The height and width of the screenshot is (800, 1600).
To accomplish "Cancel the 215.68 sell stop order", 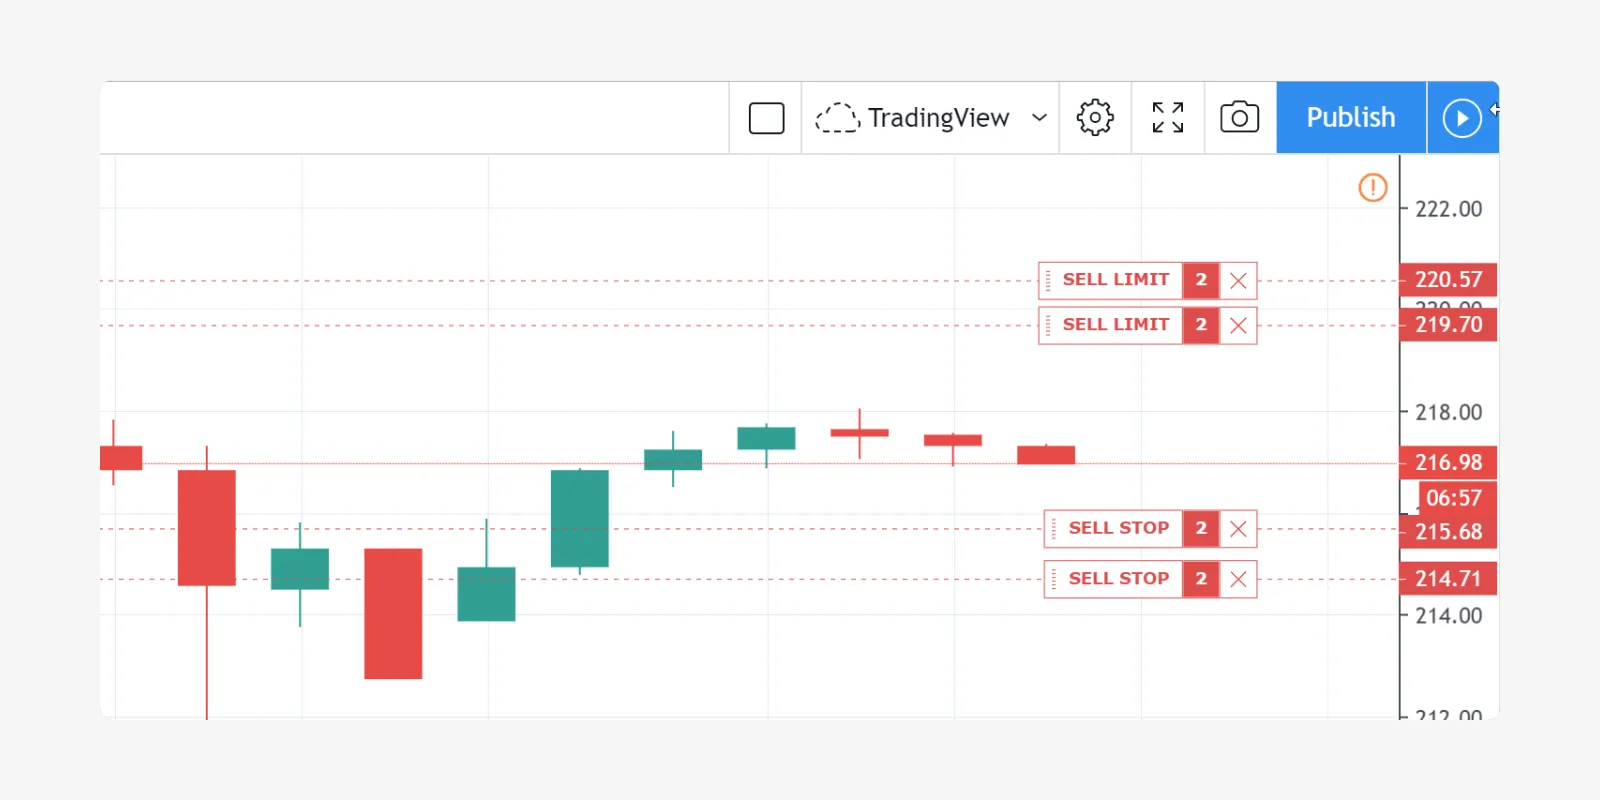I will click(x=1238, y=529).
